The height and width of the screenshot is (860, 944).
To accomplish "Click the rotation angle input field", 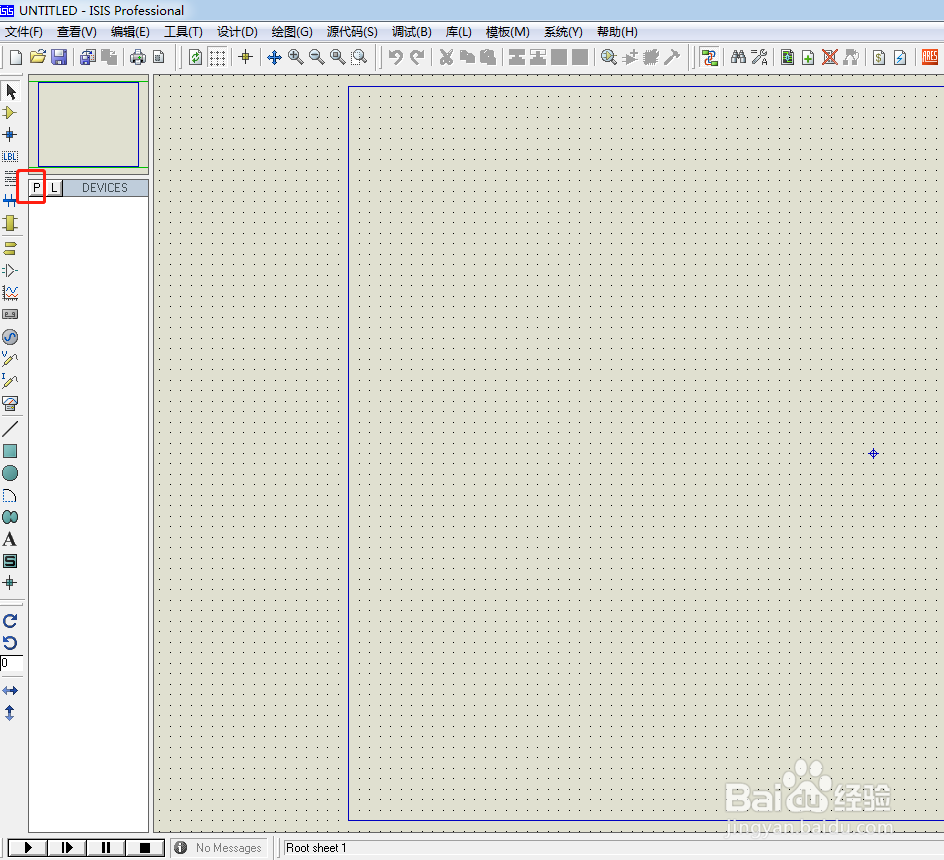I will tap(11, 664).
